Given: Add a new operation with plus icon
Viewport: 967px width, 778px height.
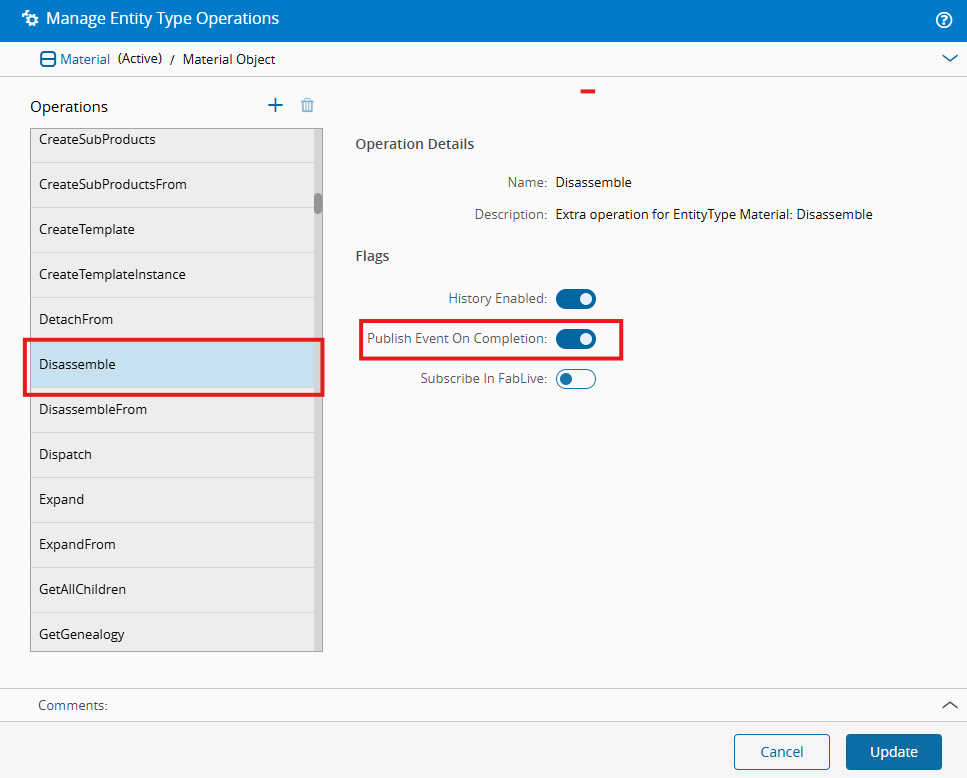Looking at the screenshot, I should click(x=275, y=105).
